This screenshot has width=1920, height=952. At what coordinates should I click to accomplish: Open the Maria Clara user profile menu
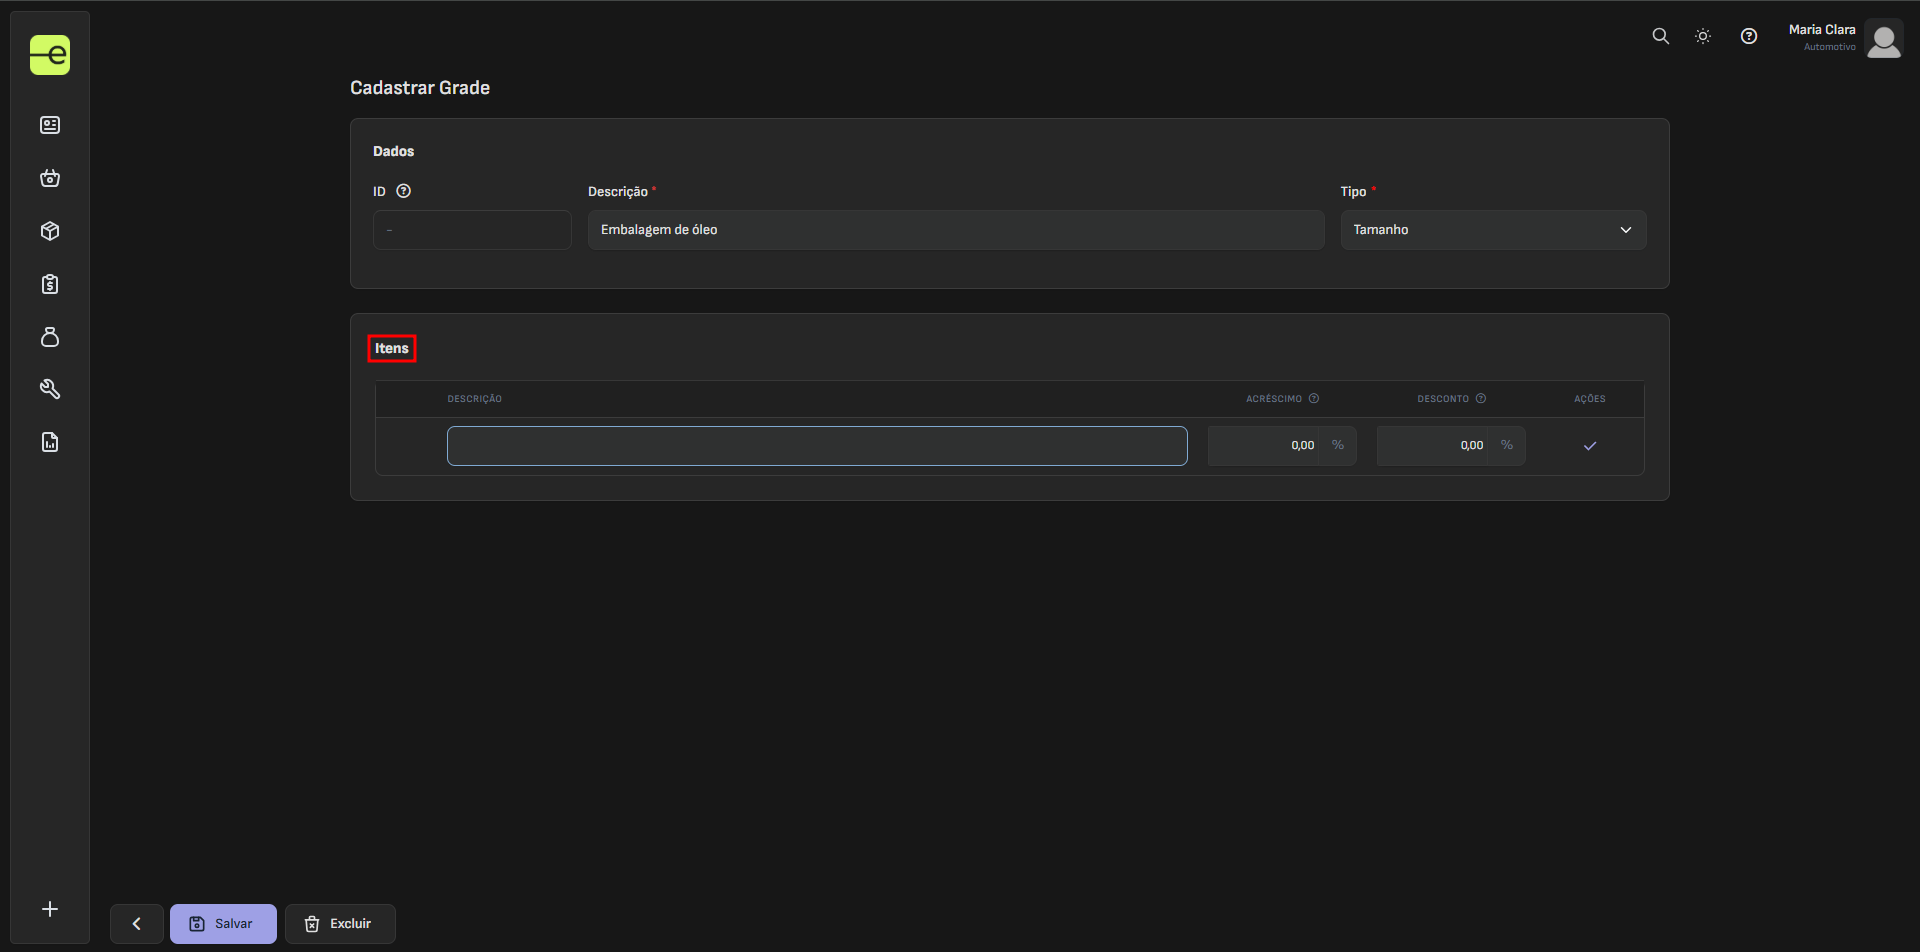coord(1844,38)
